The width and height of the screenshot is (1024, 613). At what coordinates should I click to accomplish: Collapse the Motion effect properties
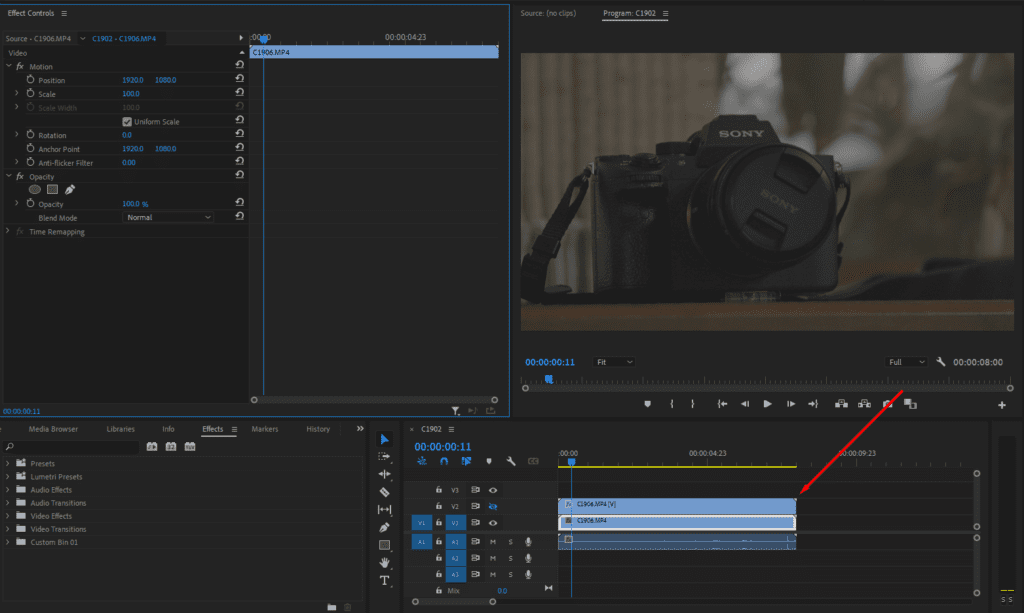(x=8, y=66)
